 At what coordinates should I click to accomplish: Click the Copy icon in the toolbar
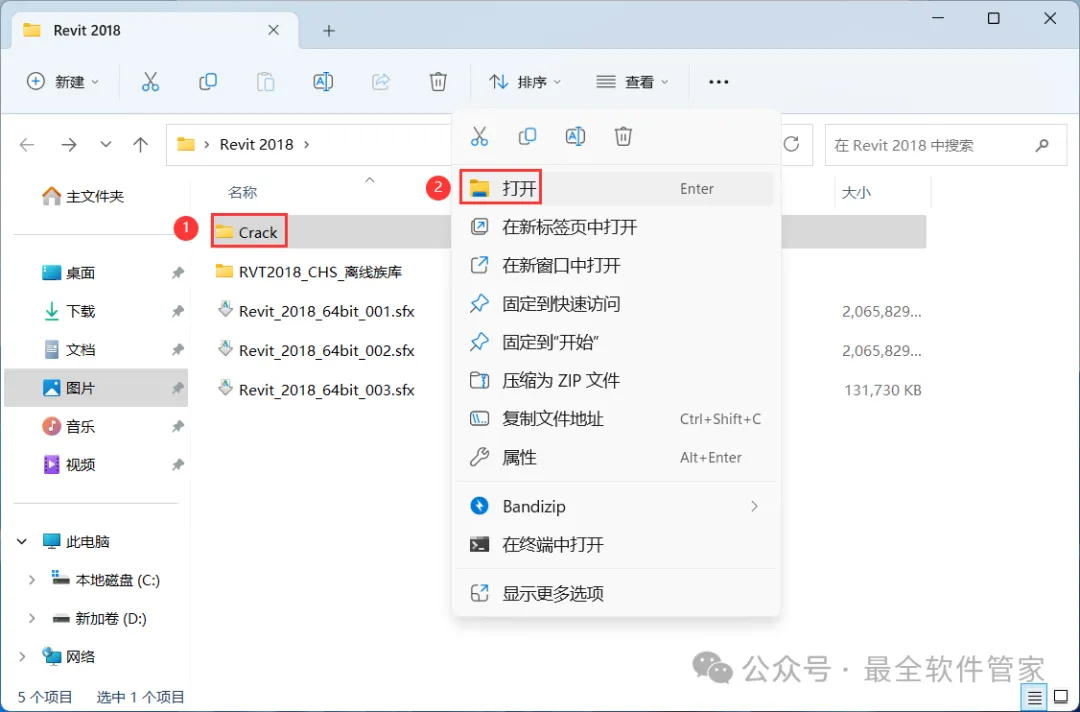coord(207,82)
